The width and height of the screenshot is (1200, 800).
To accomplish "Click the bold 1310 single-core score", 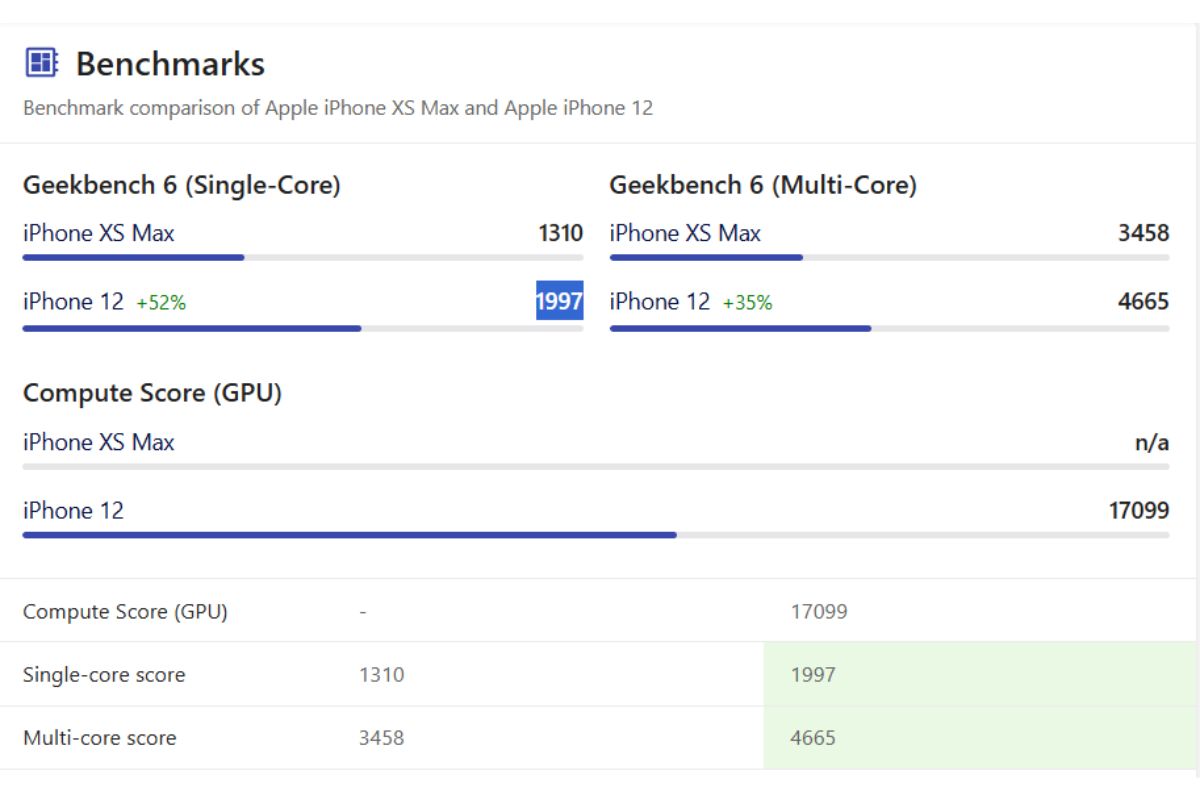I will point(560,233).
